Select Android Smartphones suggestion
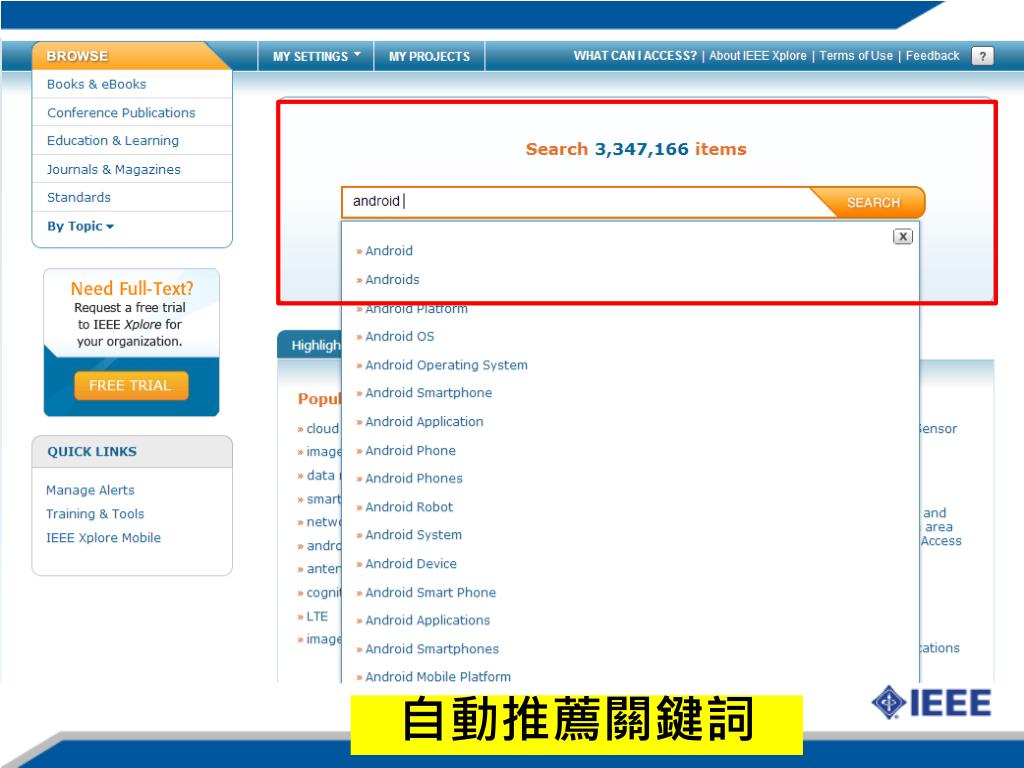This screenshot has width=1024, height=768. pyautogui.click(x=432, y=648)
